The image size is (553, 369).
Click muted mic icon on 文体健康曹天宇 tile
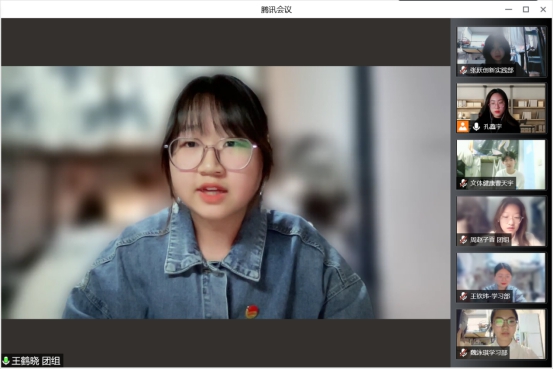tap(463, 183)
